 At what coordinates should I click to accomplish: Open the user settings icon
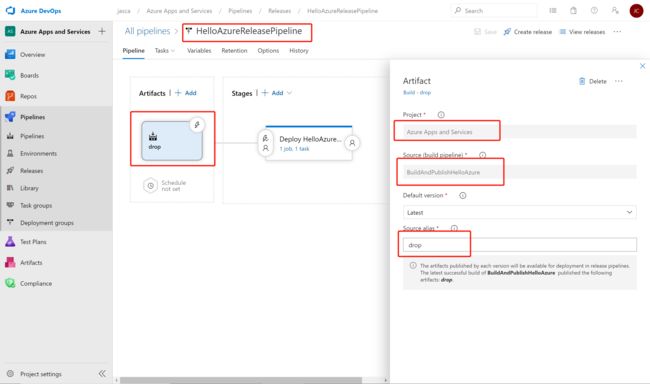[x=615, y=11]
